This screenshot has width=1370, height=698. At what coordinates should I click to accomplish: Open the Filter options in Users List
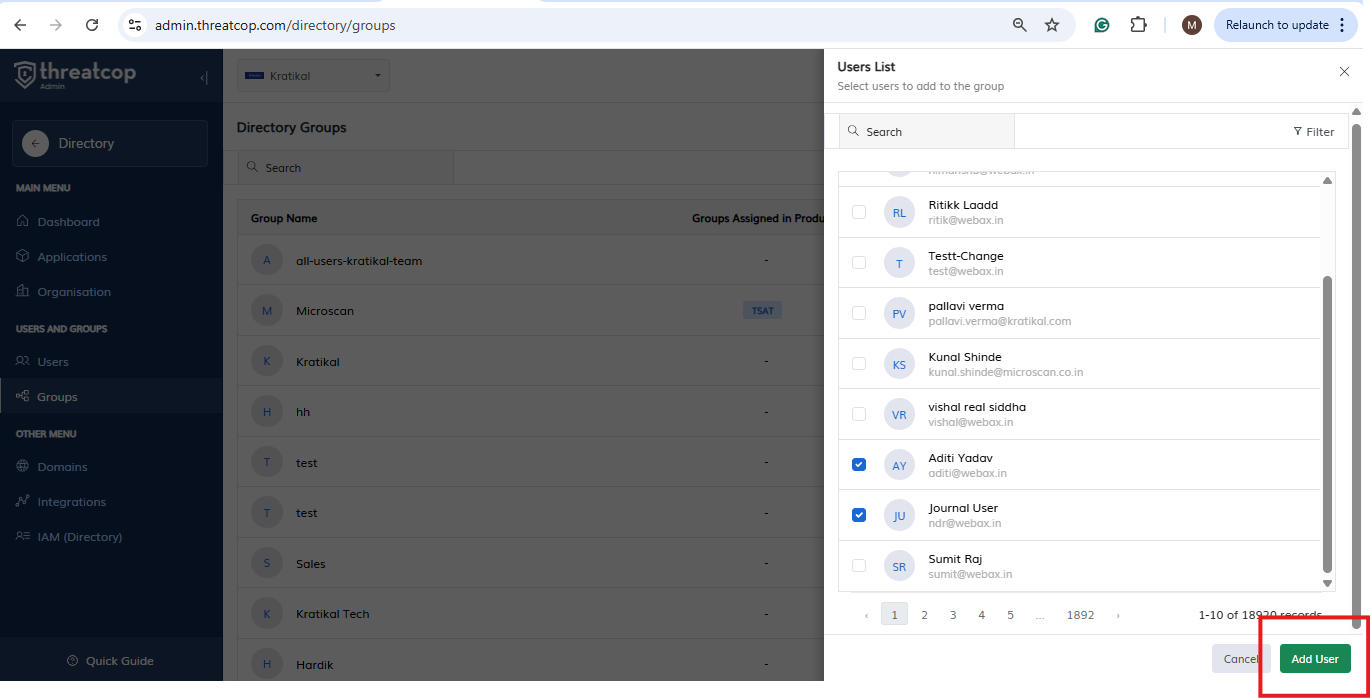click(1313, 132)
